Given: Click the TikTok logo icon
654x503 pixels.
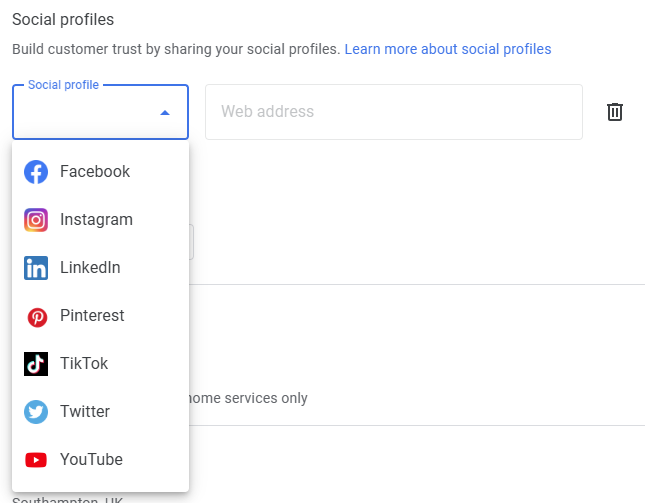Looking at the screenshot, I should tap(36, 364).
